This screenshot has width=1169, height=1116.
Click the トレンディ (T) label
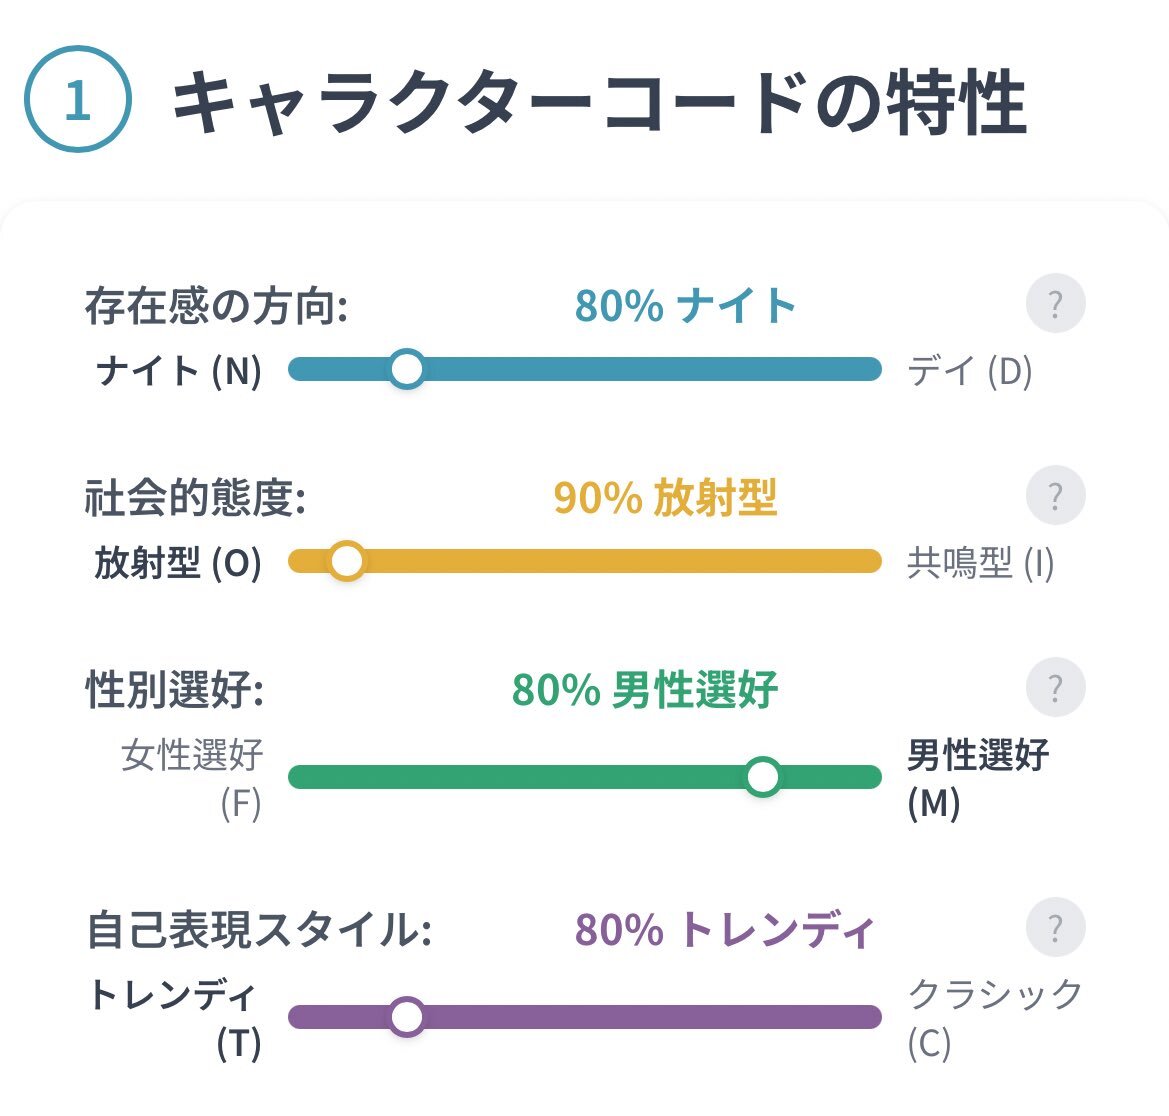point(174,1018)
